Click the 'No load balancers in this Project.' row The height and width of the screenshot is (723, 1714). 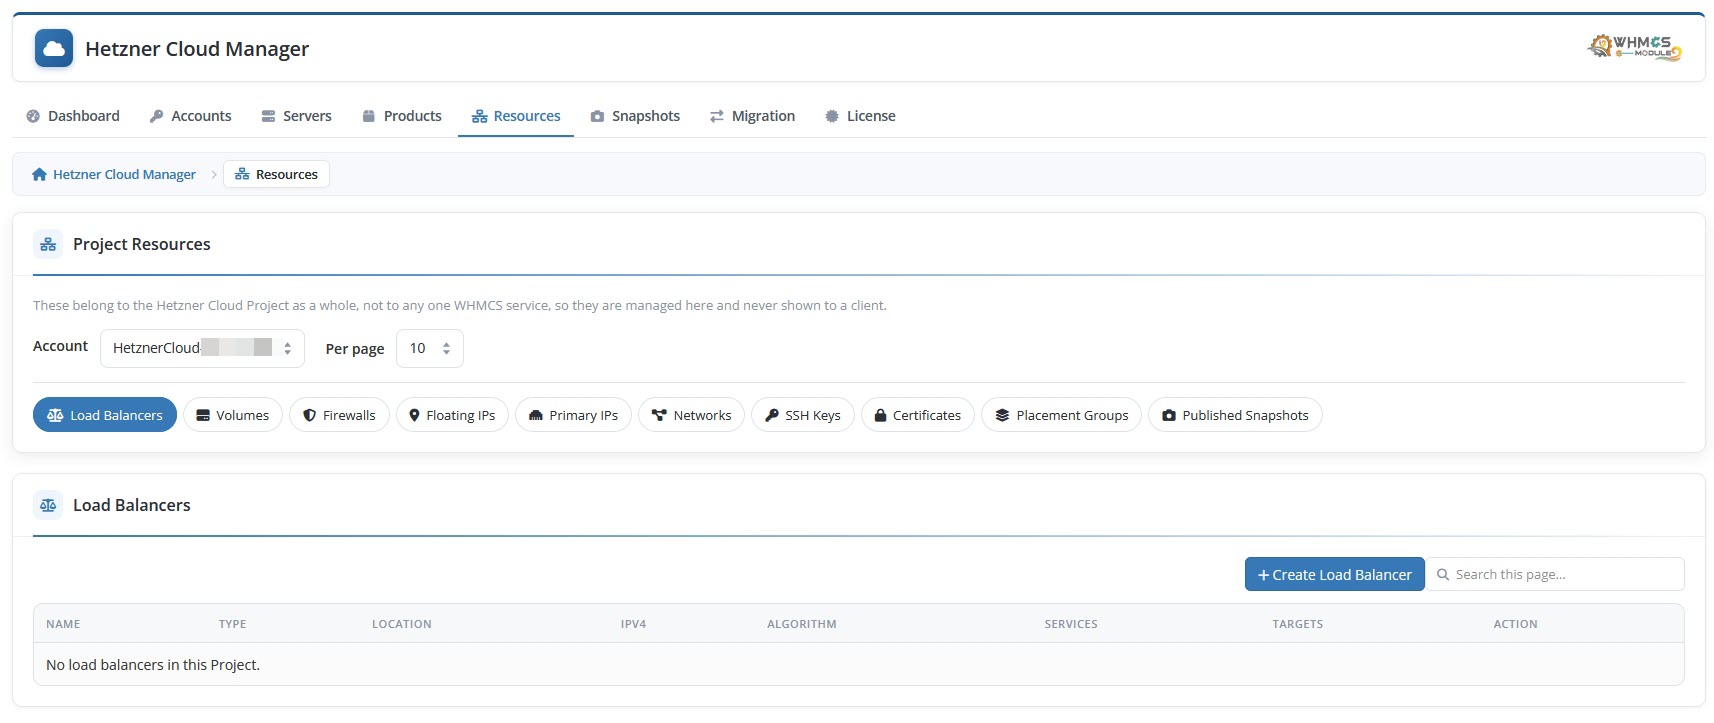pos(858,664)
